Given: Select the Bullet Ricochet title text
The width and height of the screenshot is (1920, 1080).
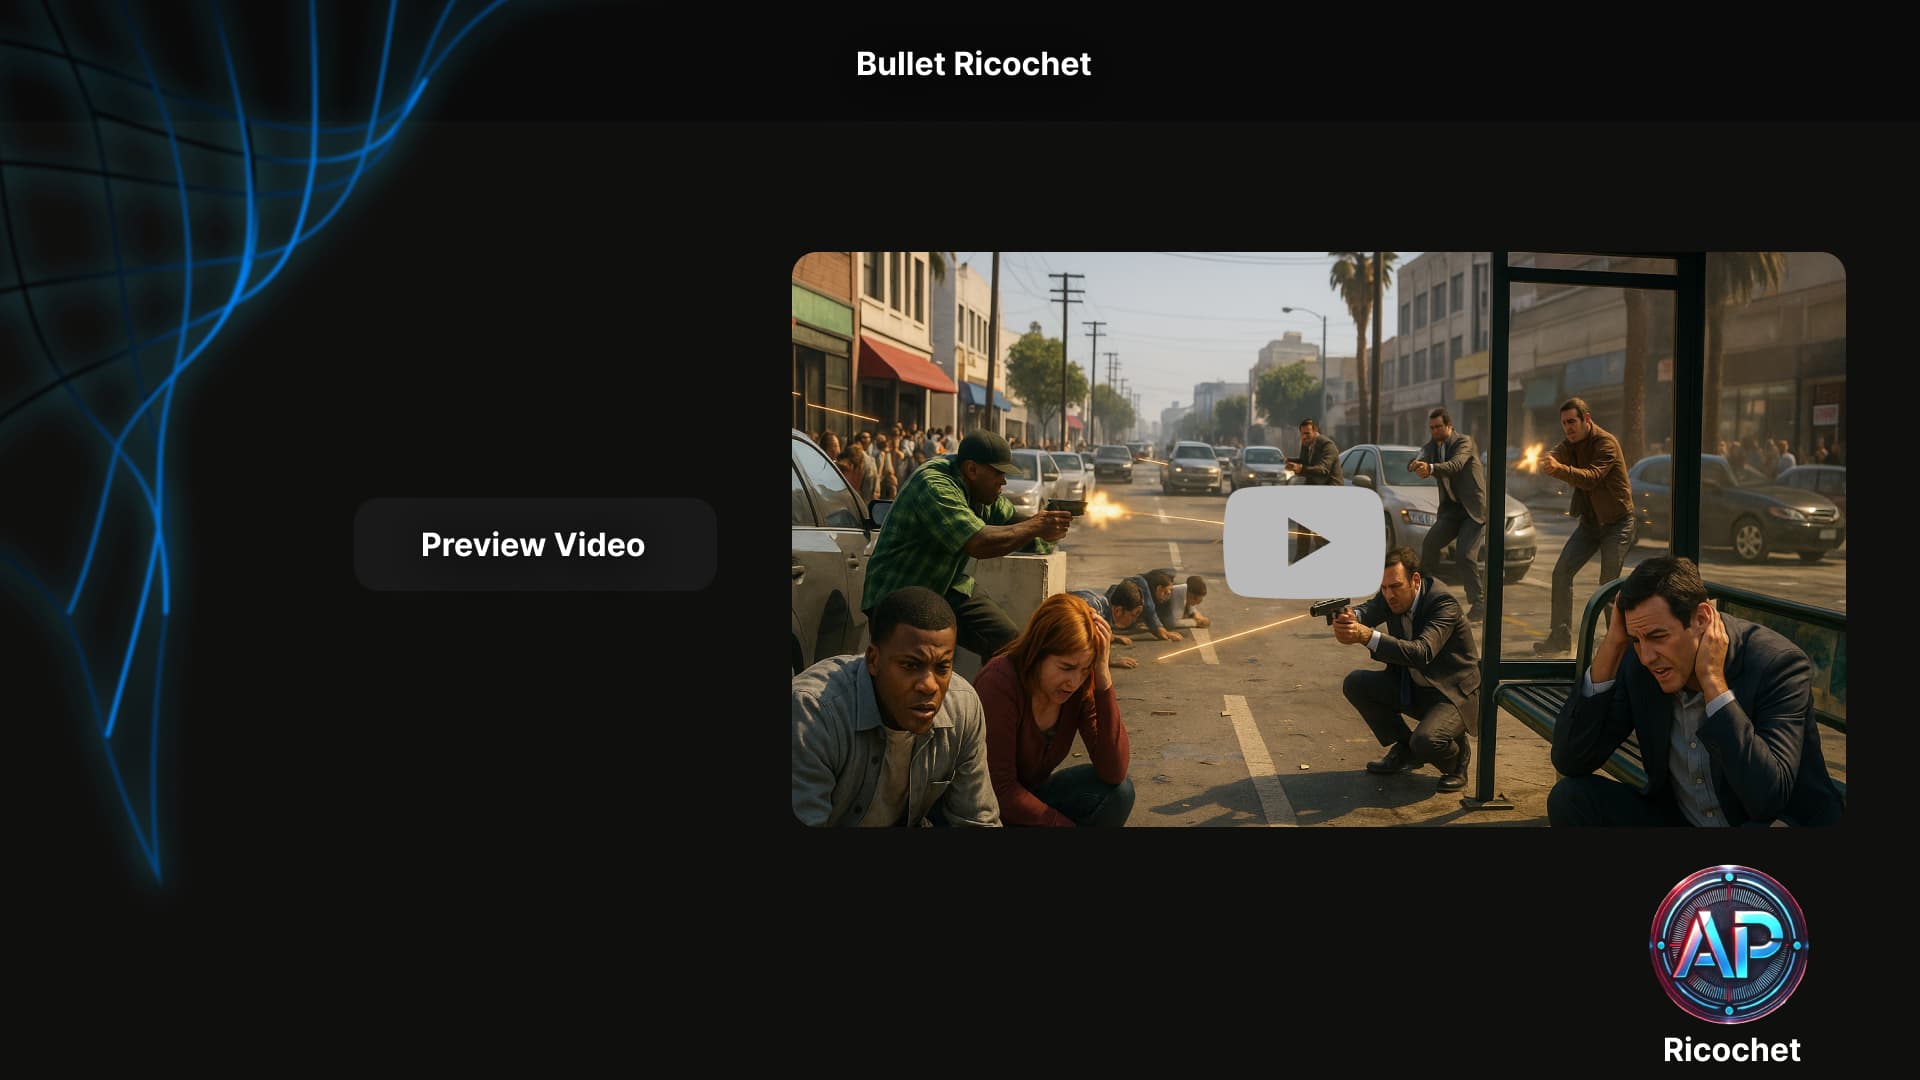Looking at the screenshot, I should (x=973, y=64).
